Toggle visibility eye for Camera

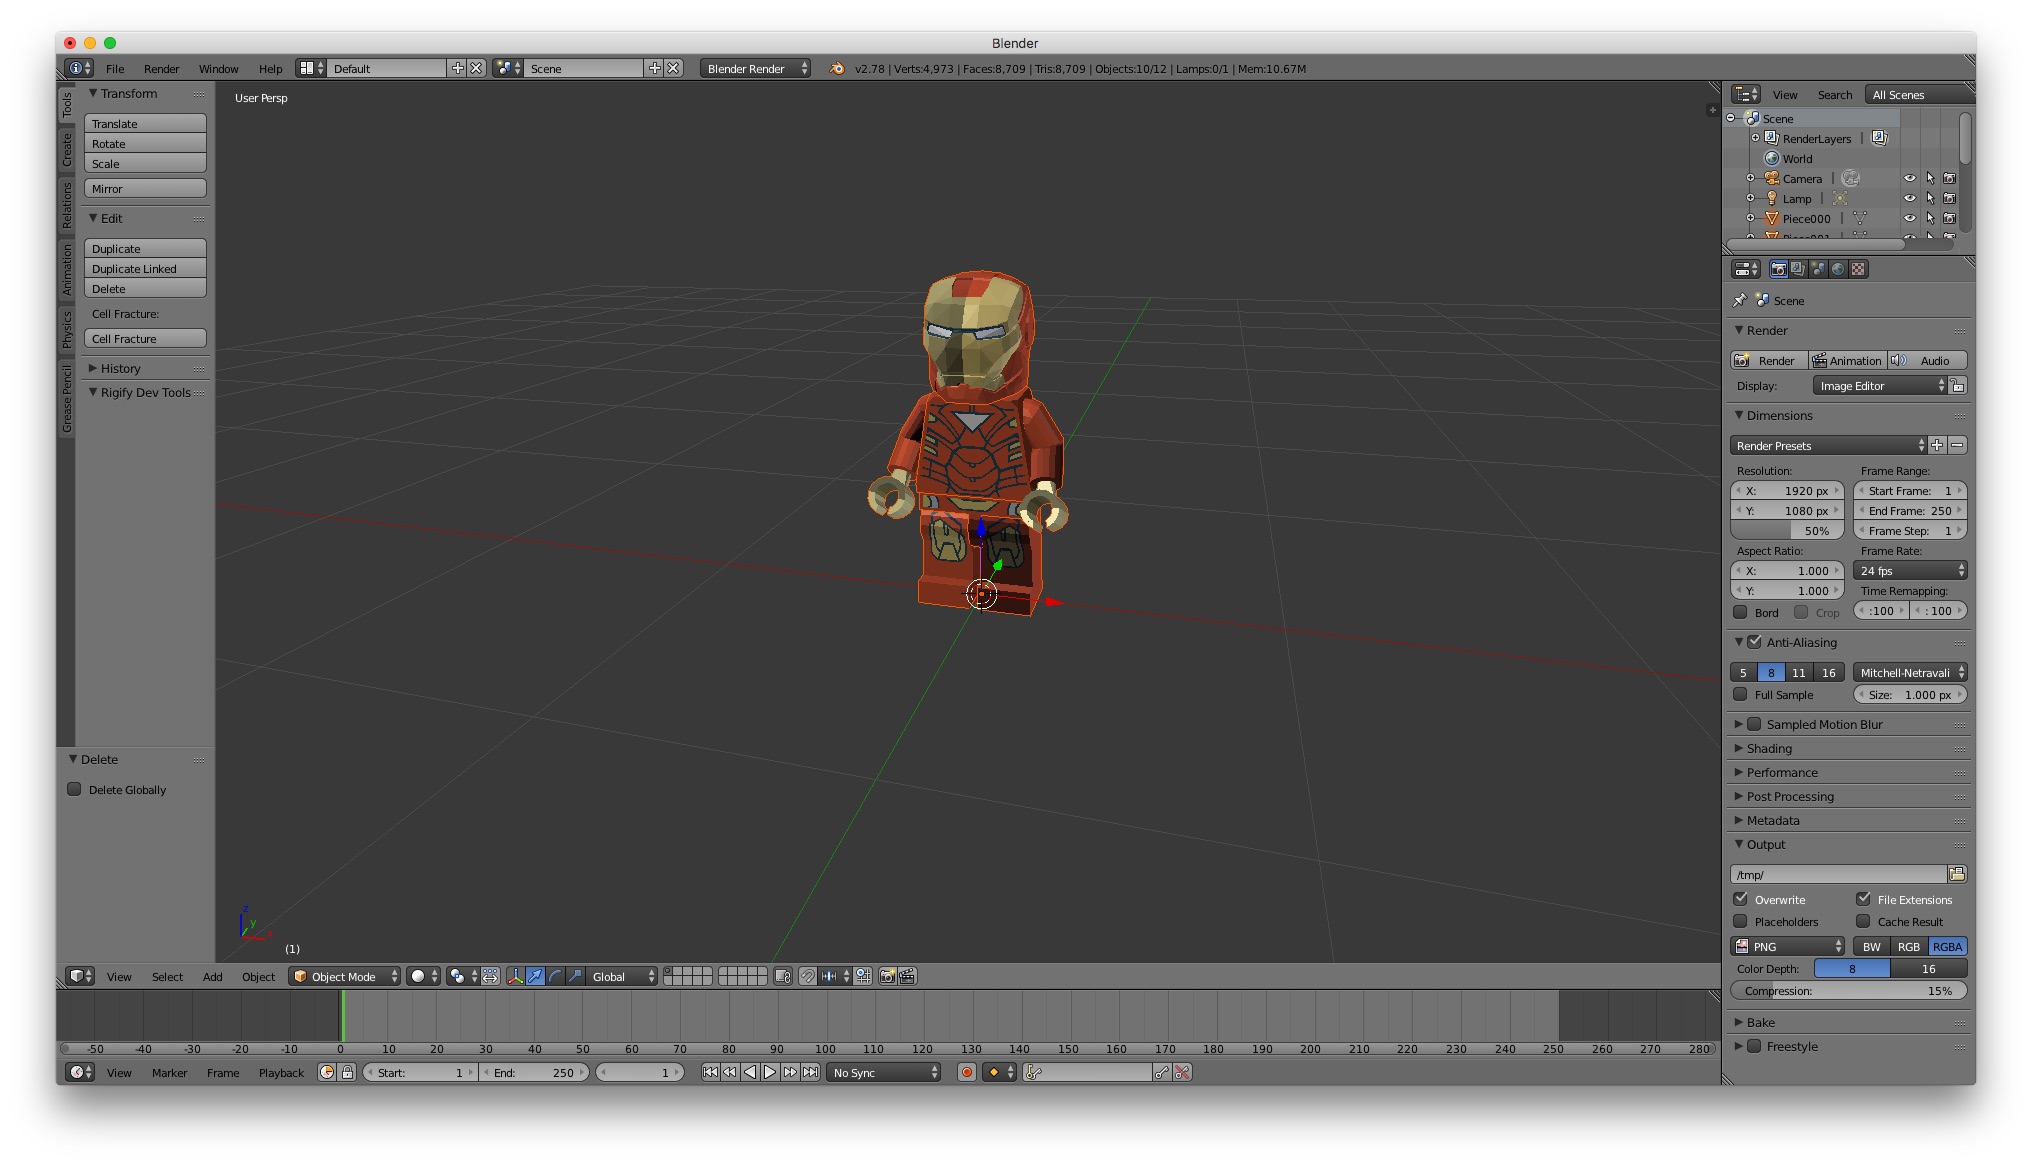[x=1909, y=179]
